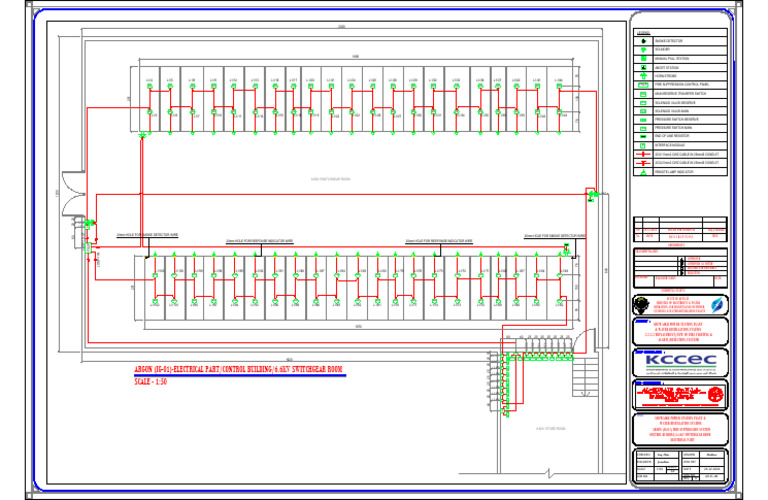Select the solenoid valve reserve legend symbol
Viewport: 768px width, 500px height.
[x=644, y=103]
